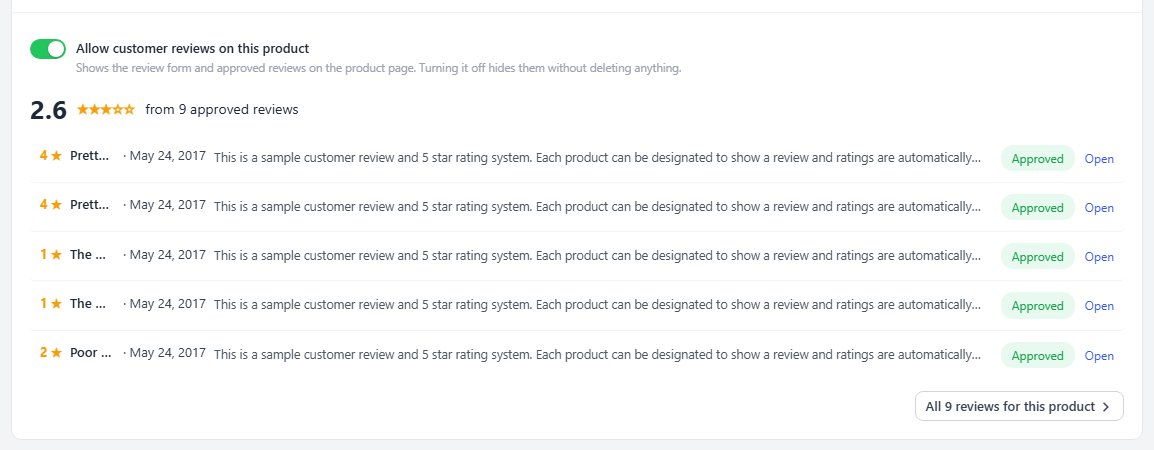This screenshot has width=1154, height=450.
Task: Open the second 4-star 'Prett...' review
Action: pyautogui.click(x=1099, y=208)
